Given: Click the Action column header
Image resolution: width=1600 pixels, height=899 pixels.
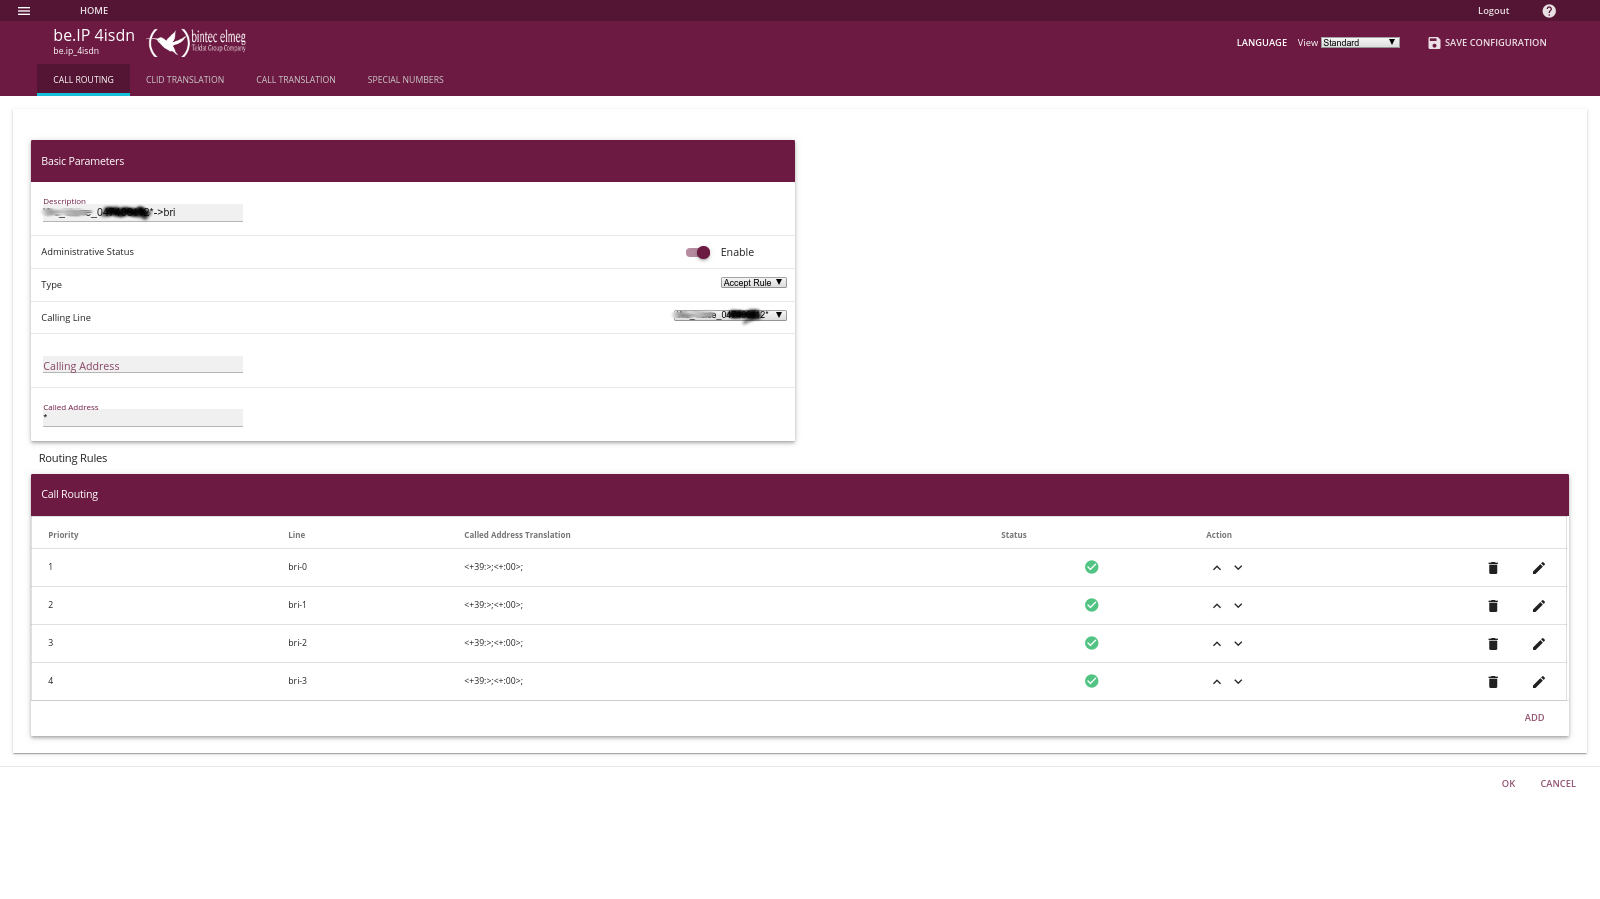Looking at the screenshot, I should (x=1219, y=535).
